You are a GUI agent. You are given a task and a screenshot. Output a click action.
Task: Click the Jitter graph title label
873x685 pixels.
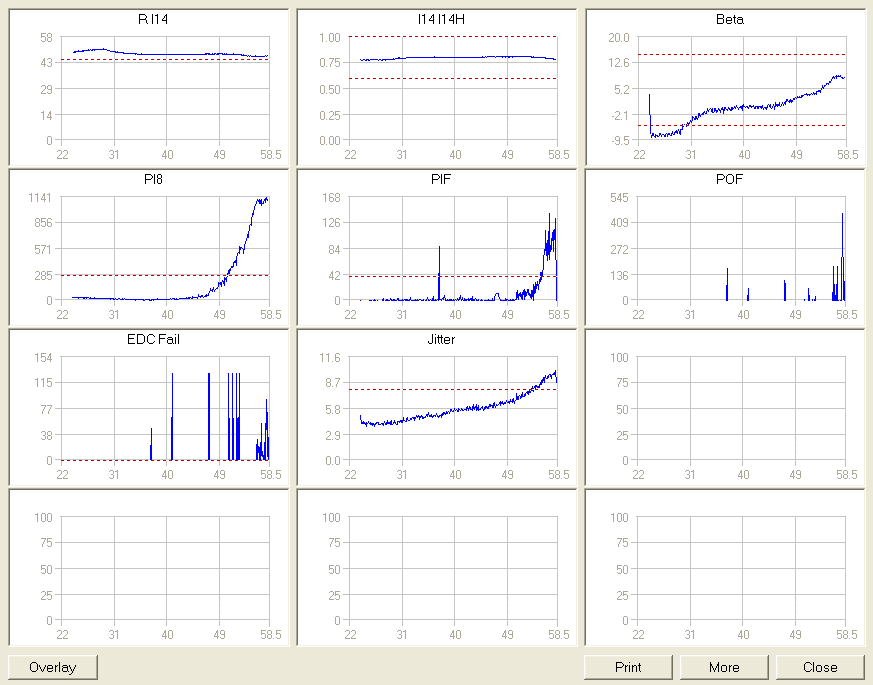pyautogui.click(x=441, y=340)
